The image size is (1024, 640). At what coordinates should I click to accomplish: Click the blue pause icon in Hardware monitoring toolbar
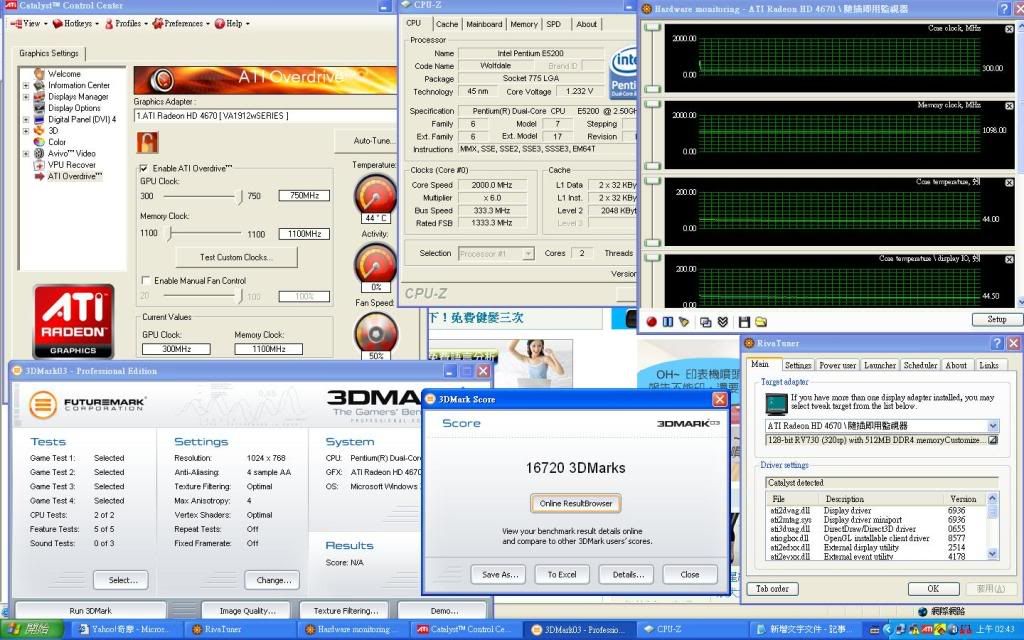point(667,322)
